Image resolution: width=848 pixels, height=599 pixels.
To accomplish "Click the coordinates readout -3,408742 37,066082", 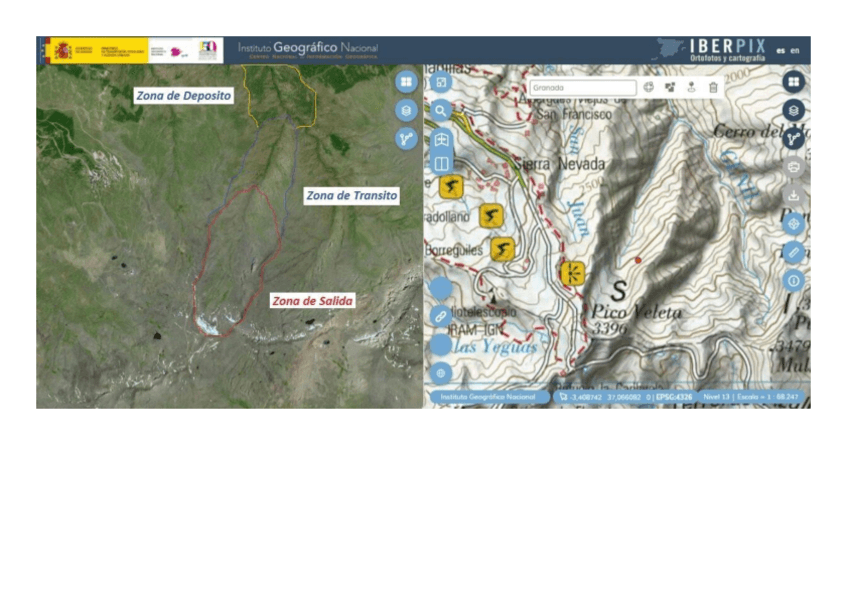I will pos(606,397).
